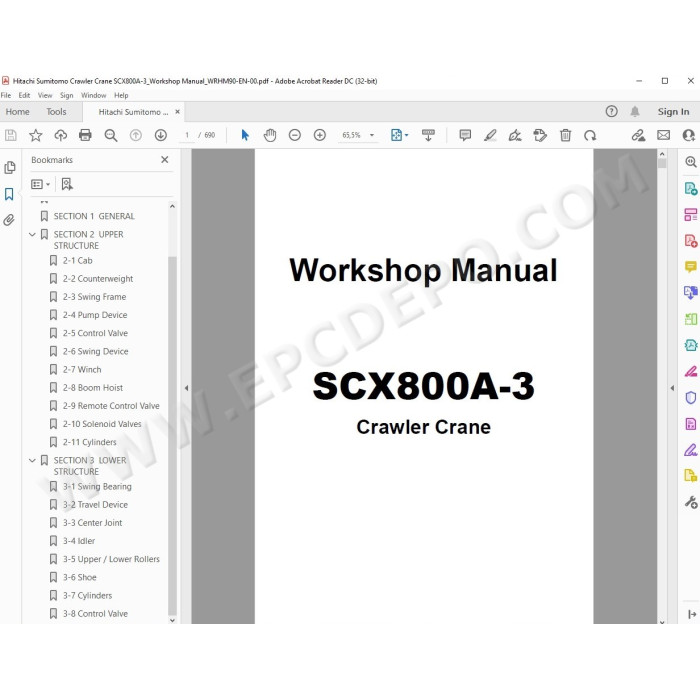Open the 2-1 Cab bookmark
The image size is (700, 700).
click(78, 261)
